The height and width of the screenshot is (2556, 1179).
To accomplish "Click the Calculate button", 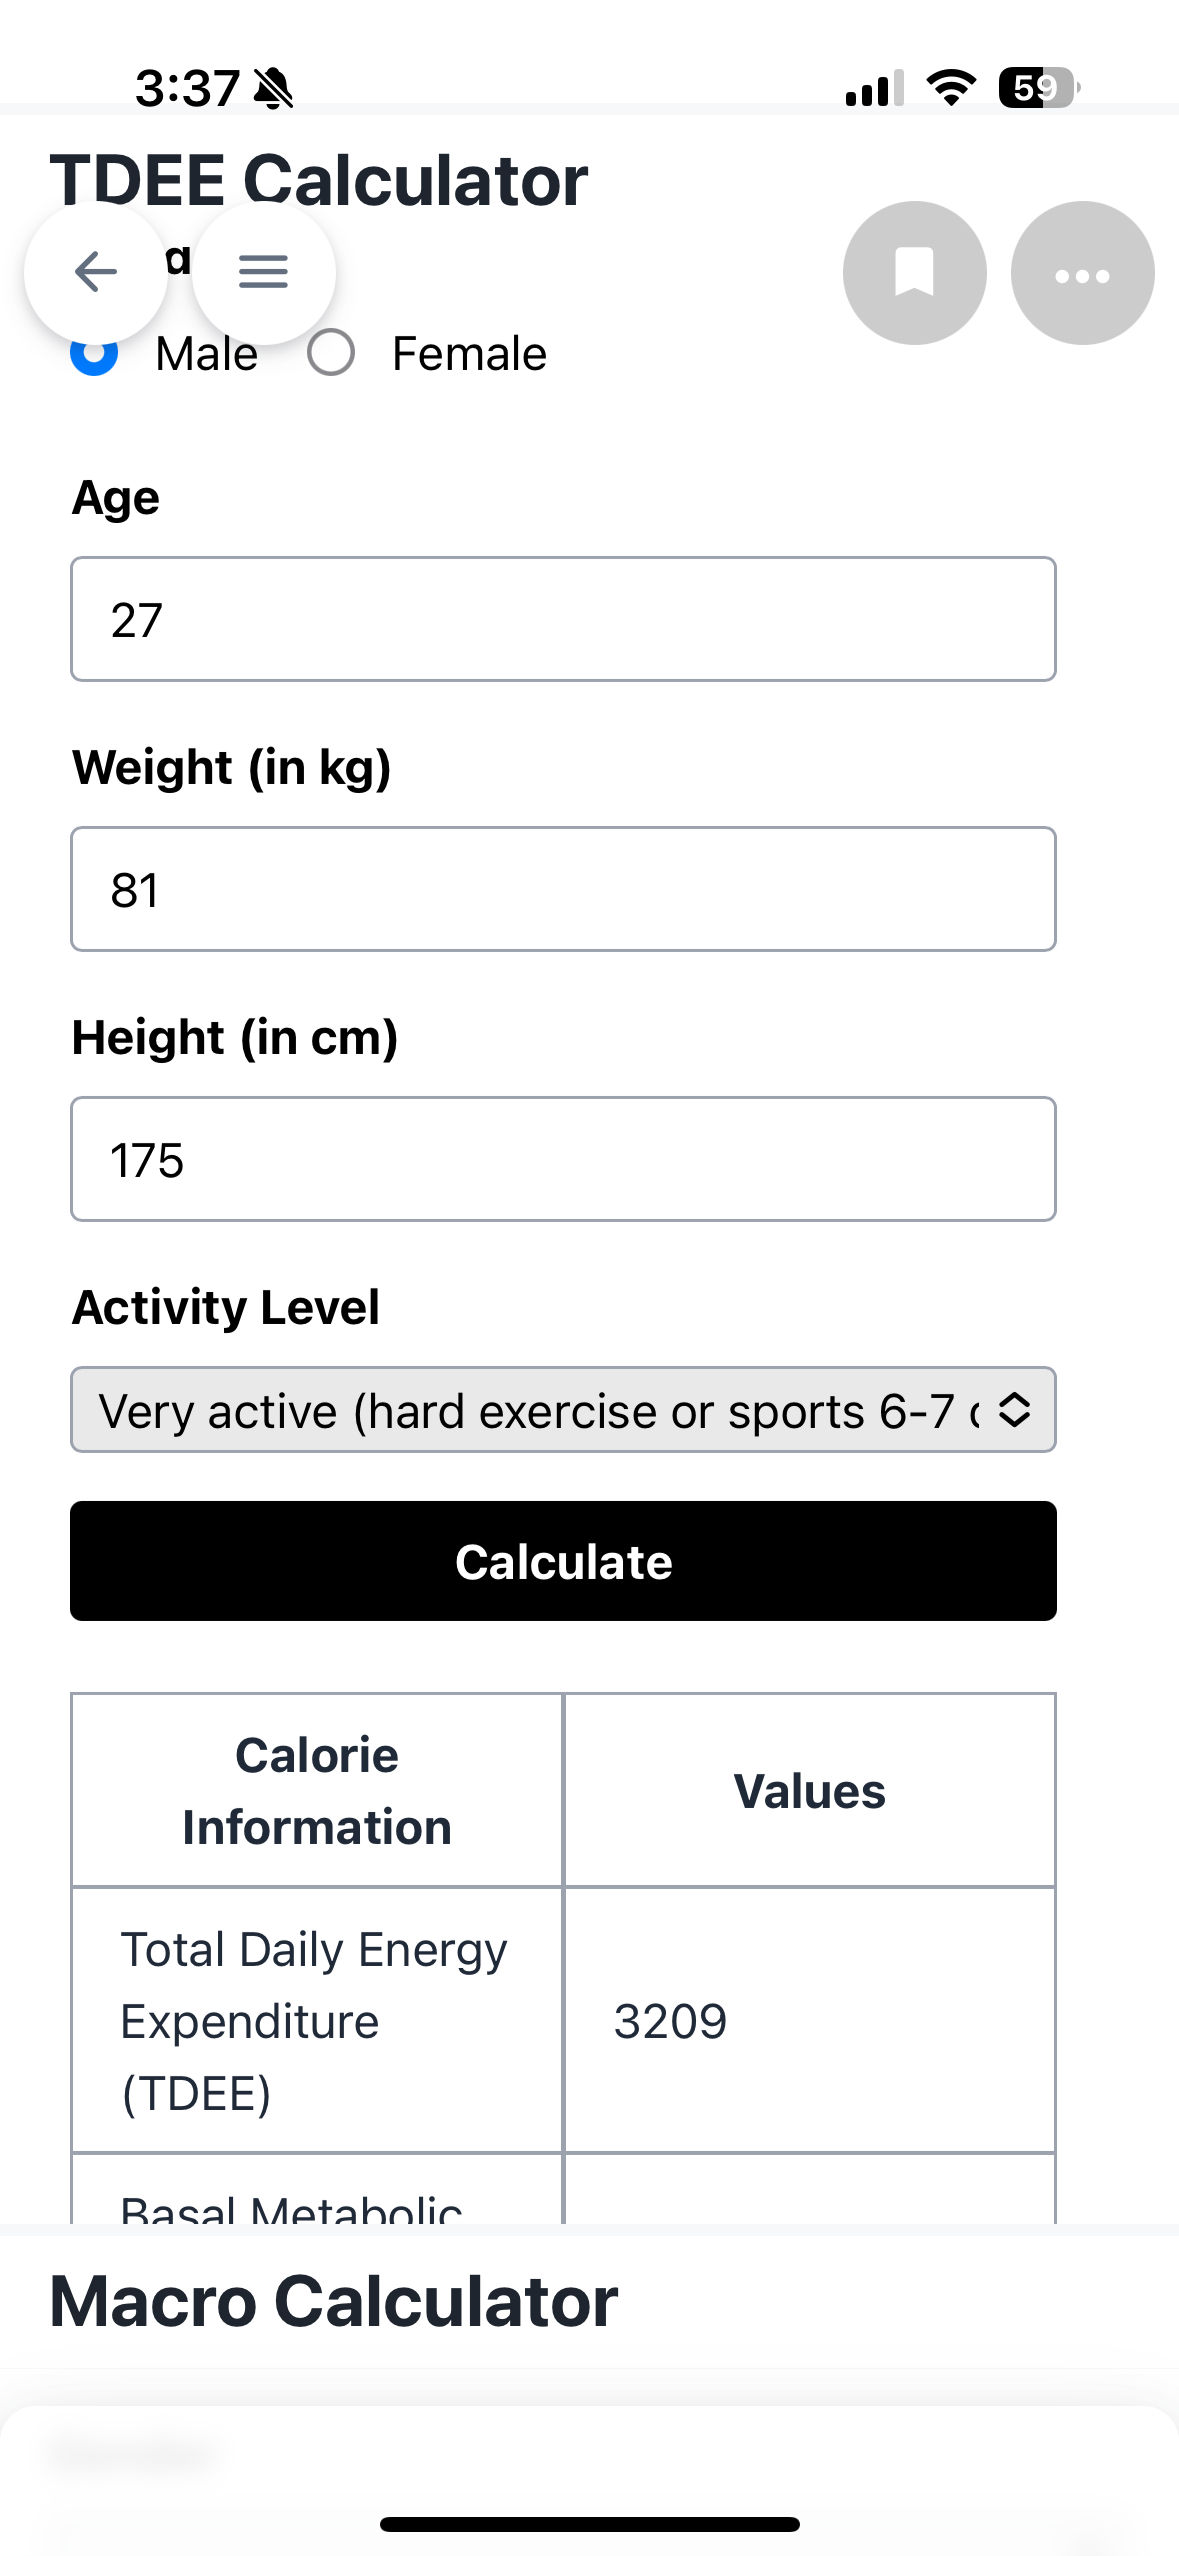I will point(563,1561).
